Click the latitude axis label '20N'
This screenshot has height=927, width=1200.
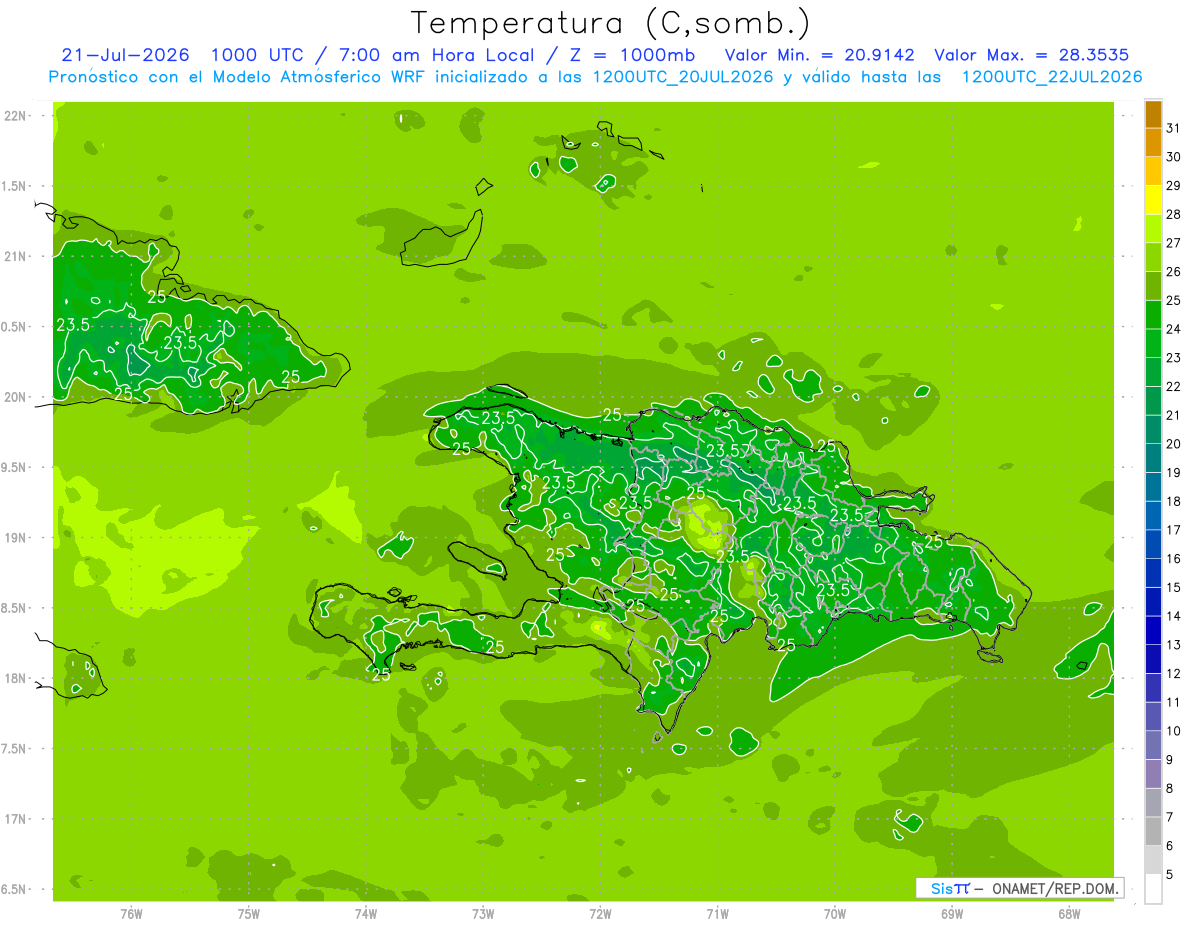pyautogui.click(x=15, y=397)
